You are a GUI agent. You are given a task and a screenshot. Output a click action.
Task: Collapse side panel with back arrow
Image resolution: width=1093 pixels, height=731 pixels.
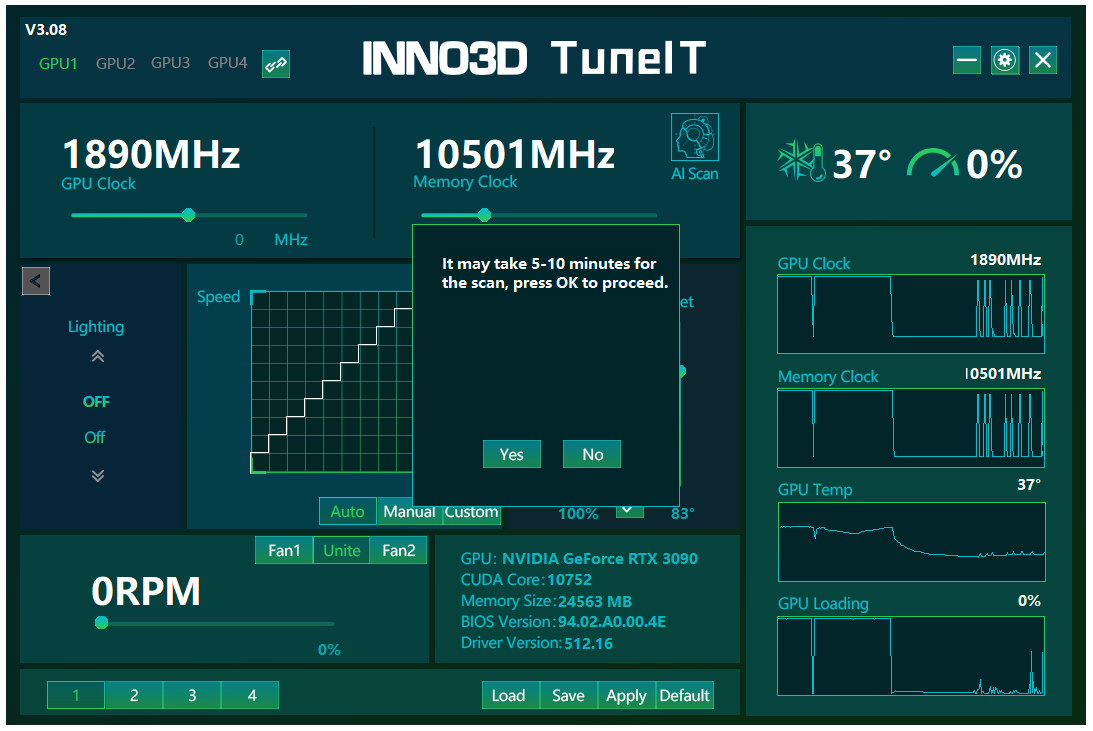pyautogui.click(x=36, y=282)
